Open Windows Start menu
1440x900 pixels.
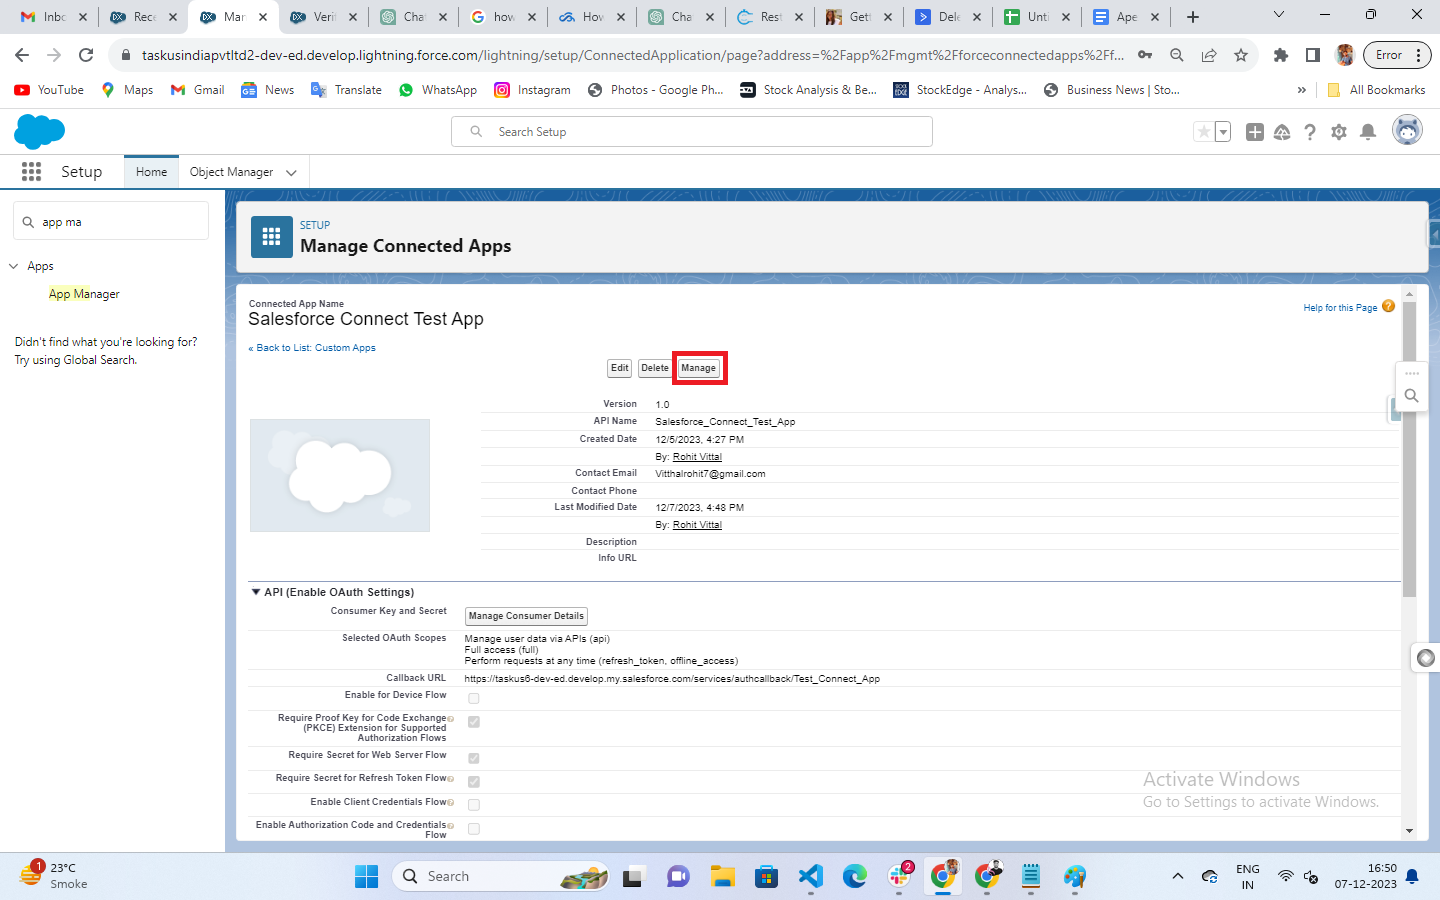click(x=367, y=877)
